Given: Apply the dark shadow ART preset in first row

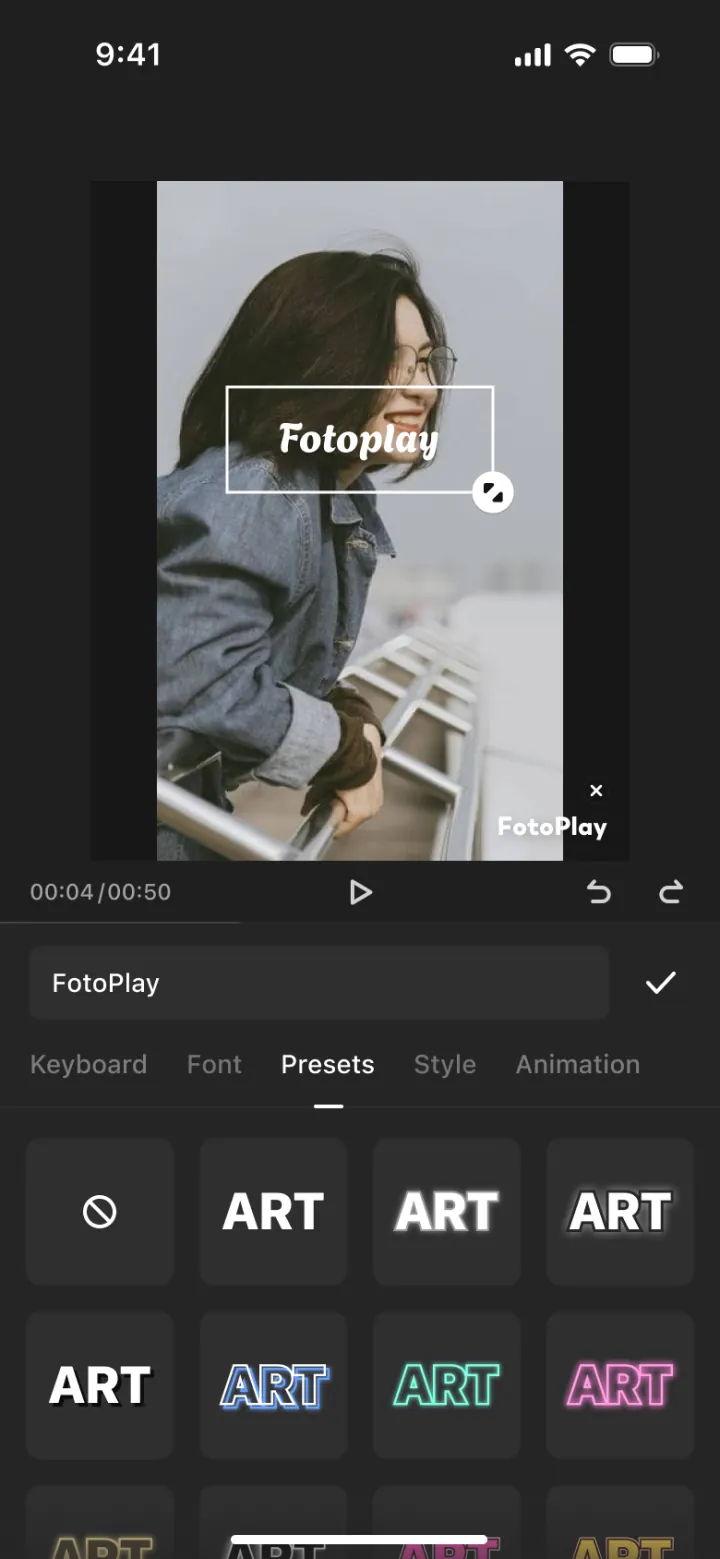Looking at the screenshot, I should click(x=620, y=1212).
